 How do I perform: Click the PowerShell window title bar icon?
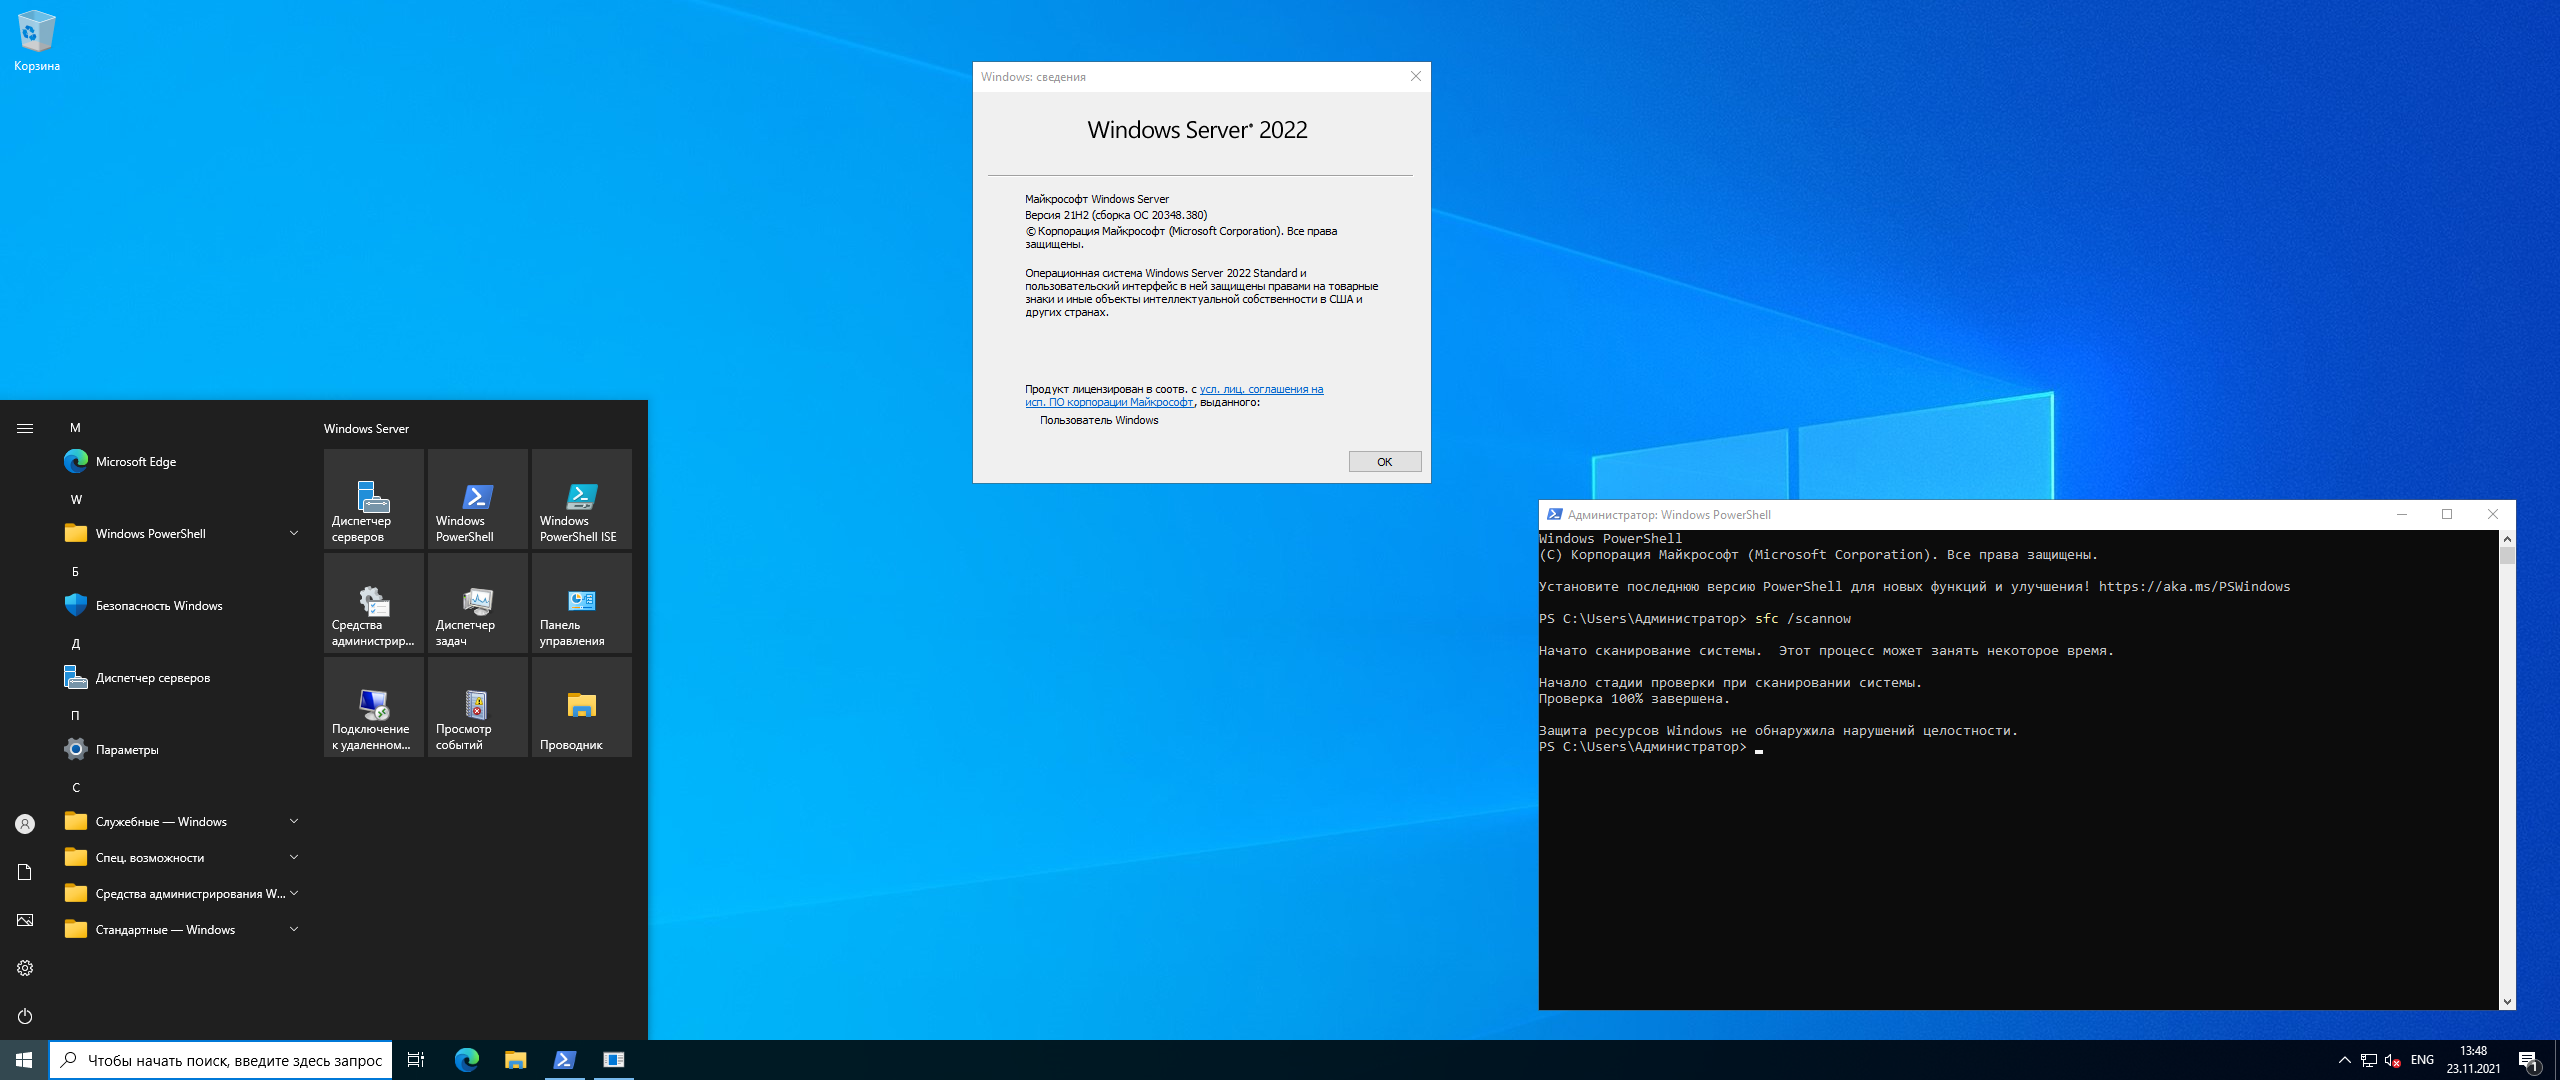click(x=1554, y=515)
